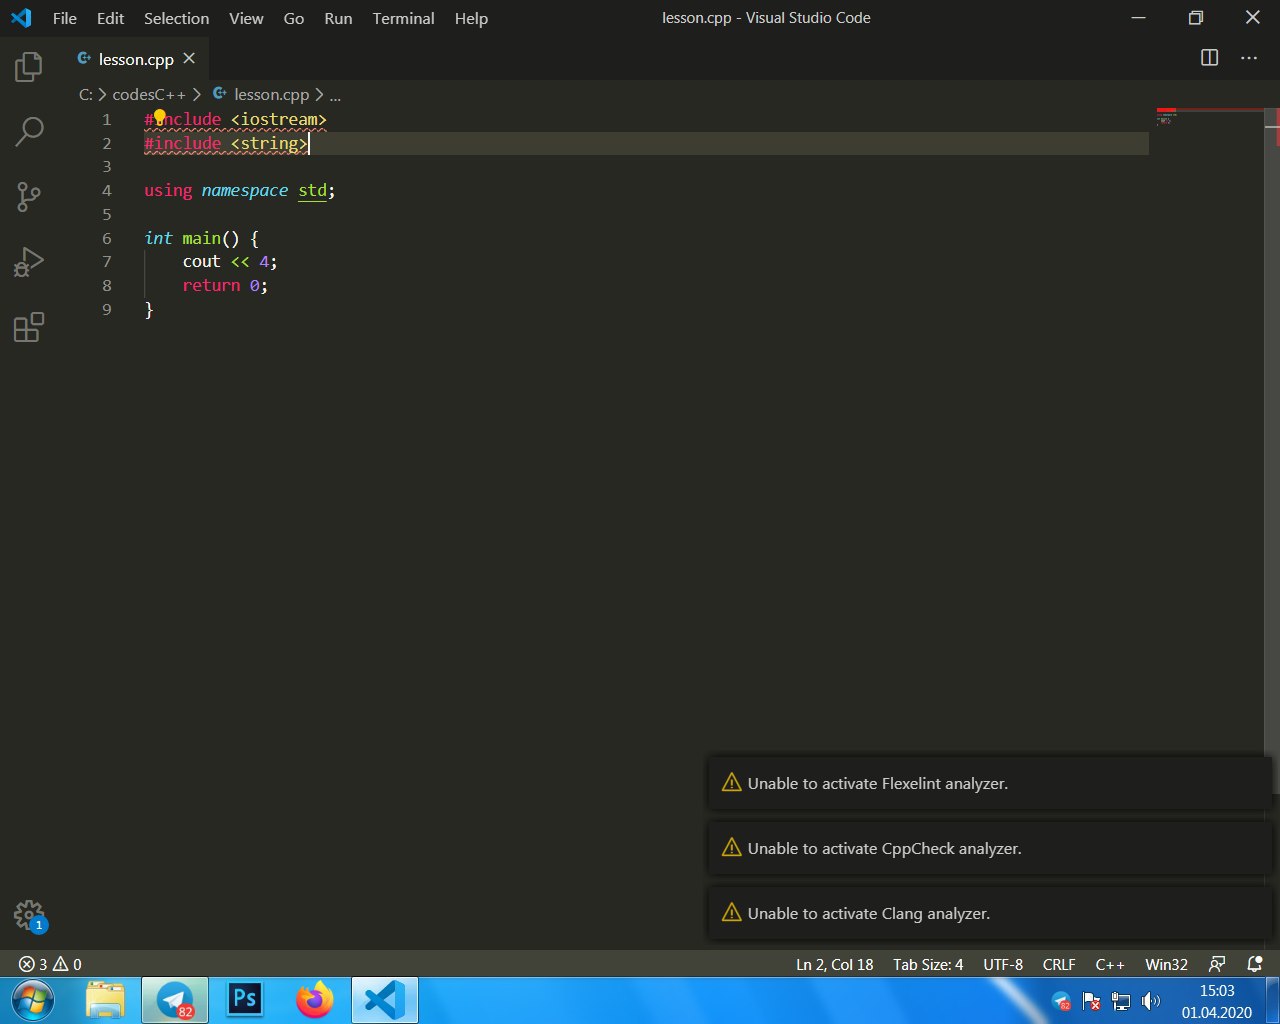Click the breadcrumb ellipsis symbol segment
The image size is (1280, 1024).
coord(335,94)
